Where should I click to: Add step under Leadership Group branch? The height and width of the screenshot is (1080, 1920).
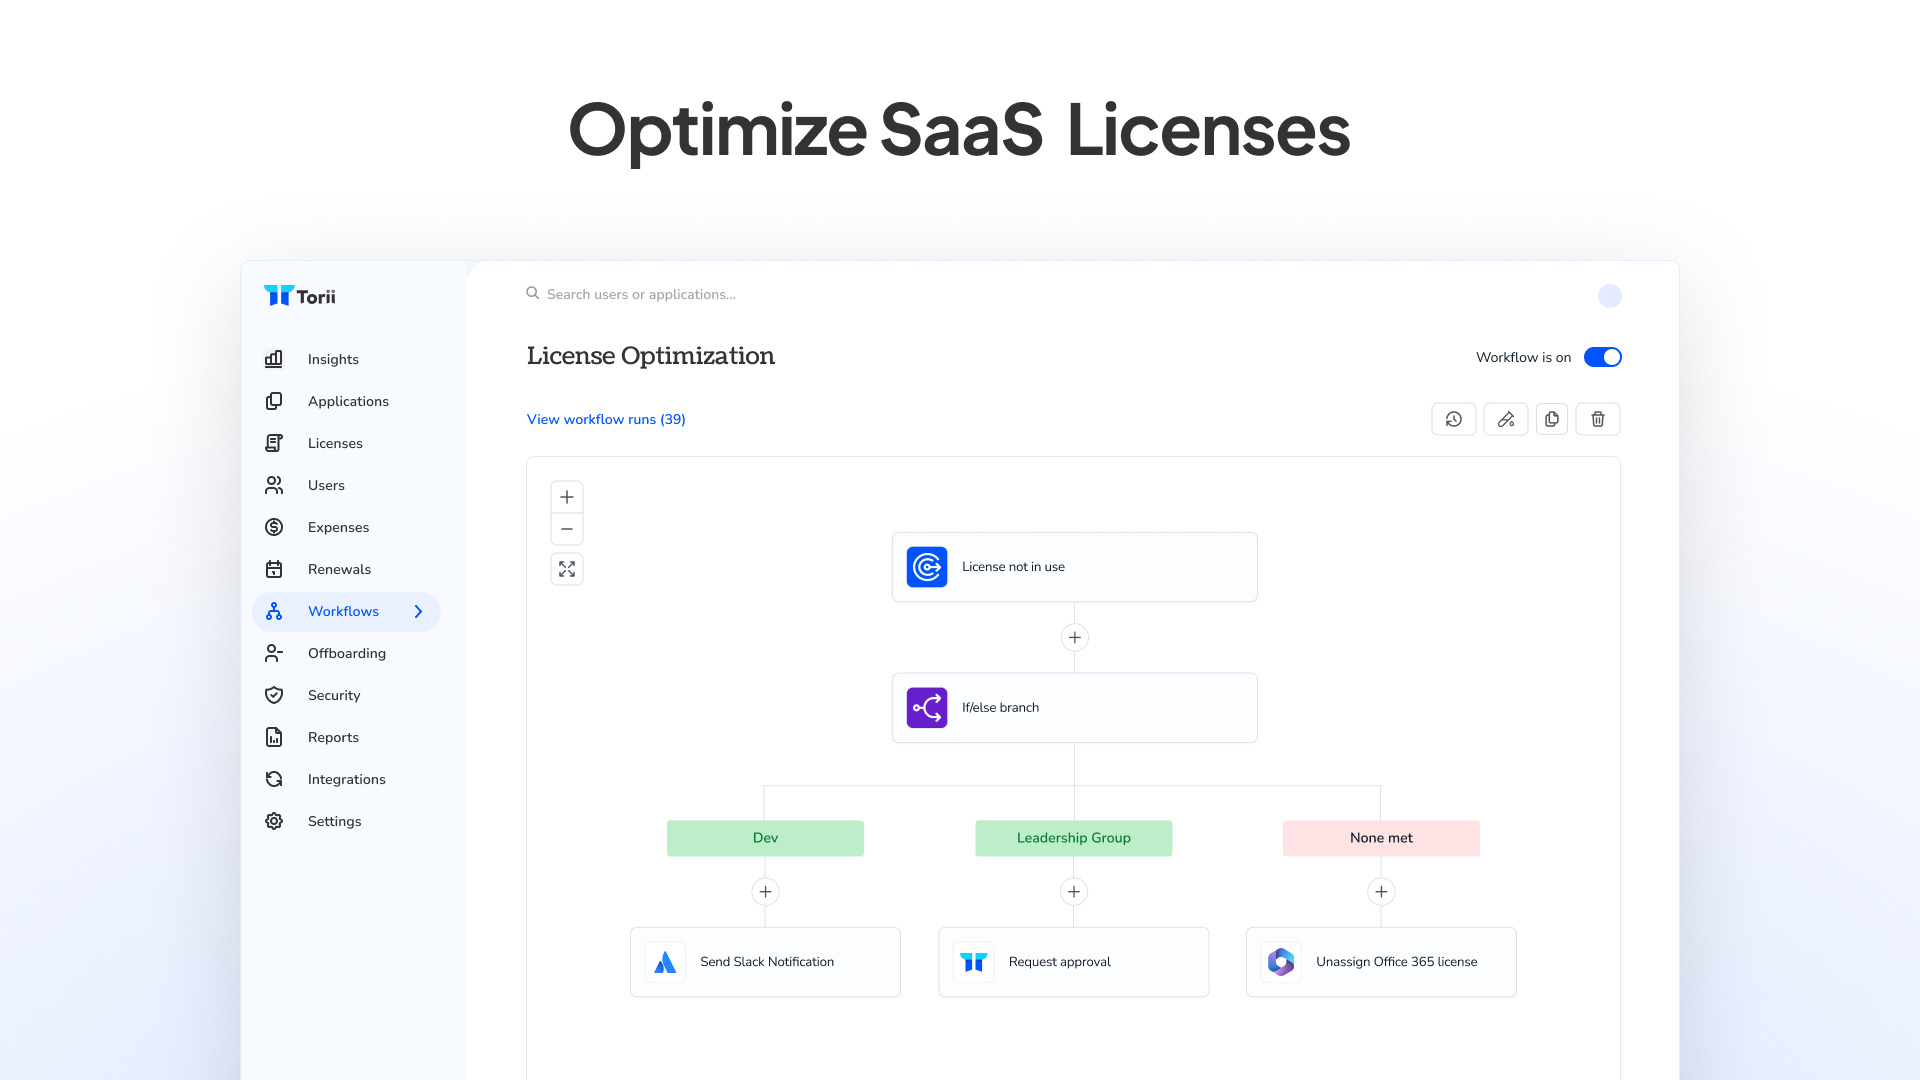[x=1073, y=891]
